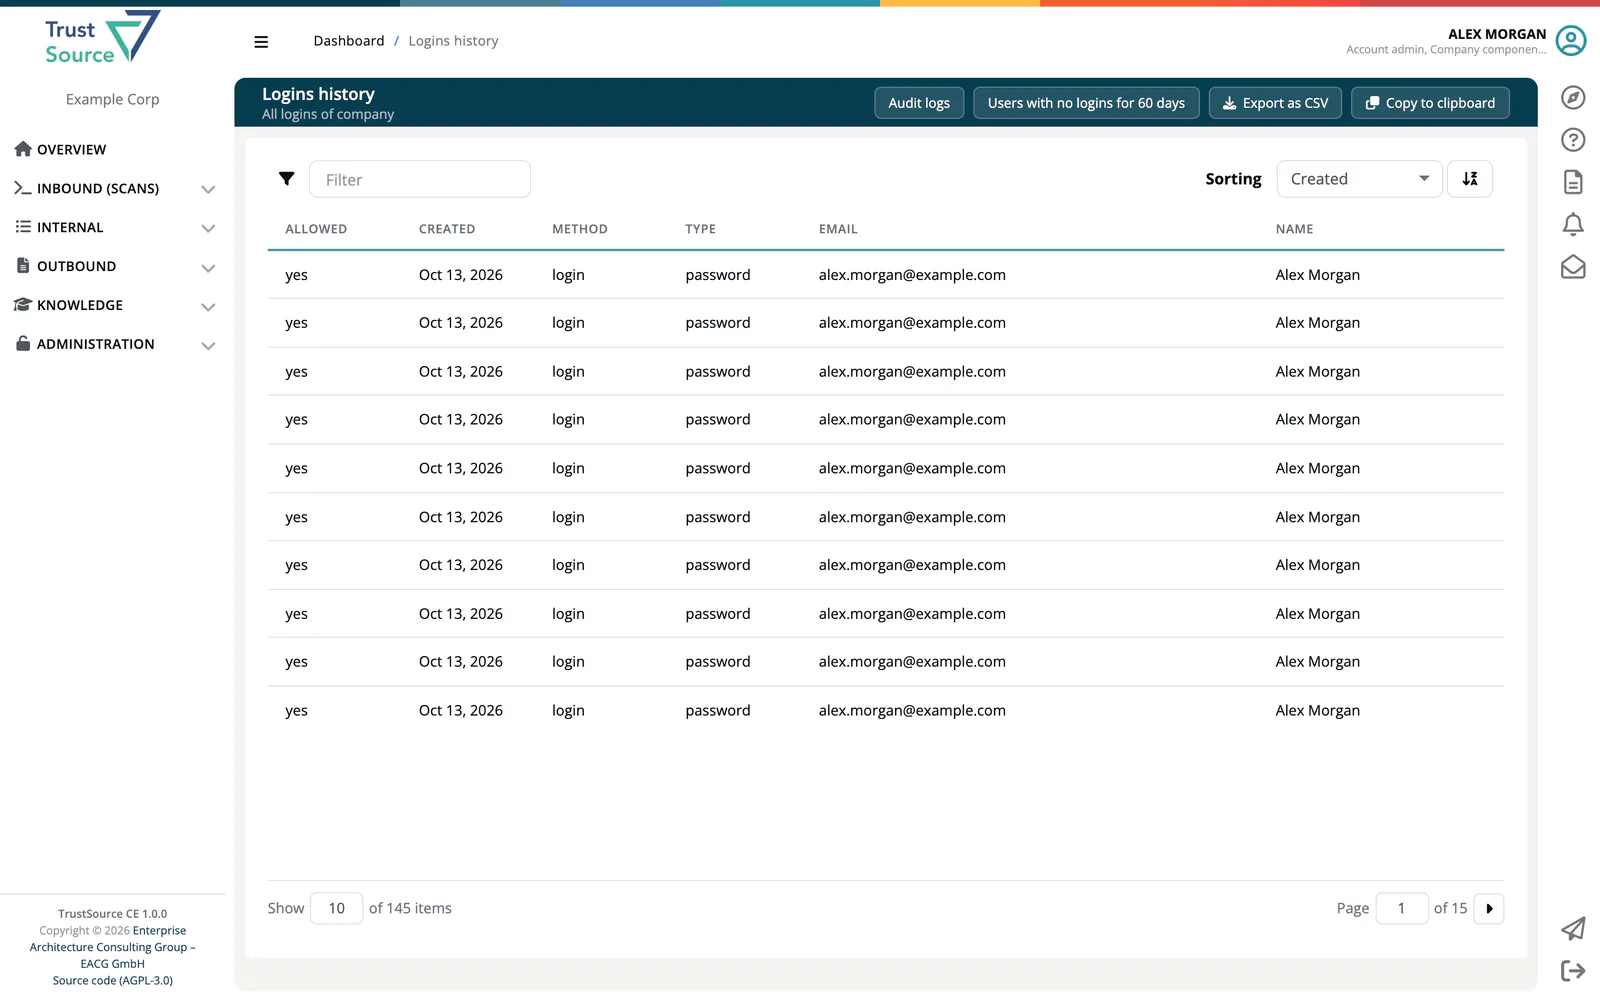
Task: Open the envelope messages icon
Action: (x=1573, y=267)
